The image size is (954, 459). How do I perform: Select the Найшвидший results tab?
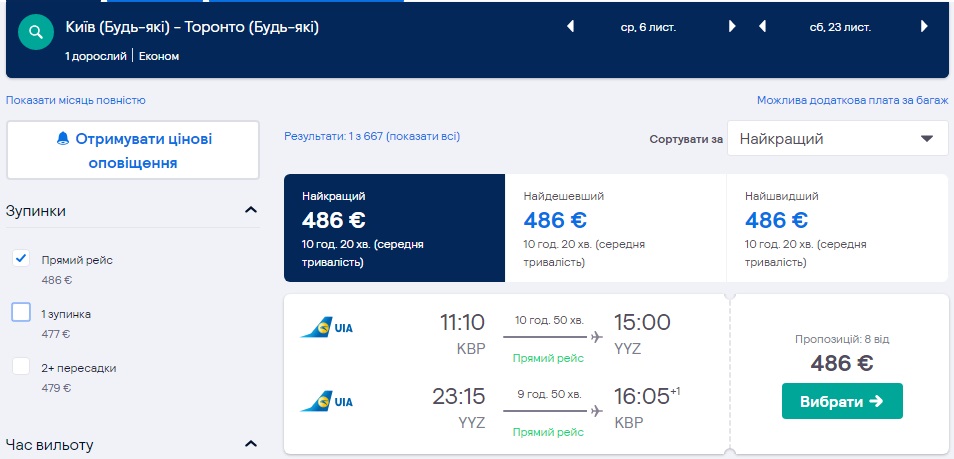tap(836, 229)
